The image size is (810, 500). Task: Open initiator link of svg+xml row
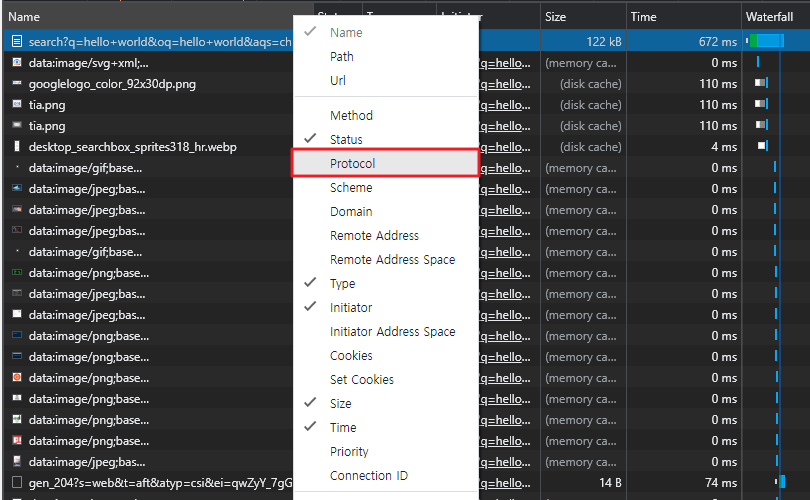pyautogui.click(x=505, y=63)
